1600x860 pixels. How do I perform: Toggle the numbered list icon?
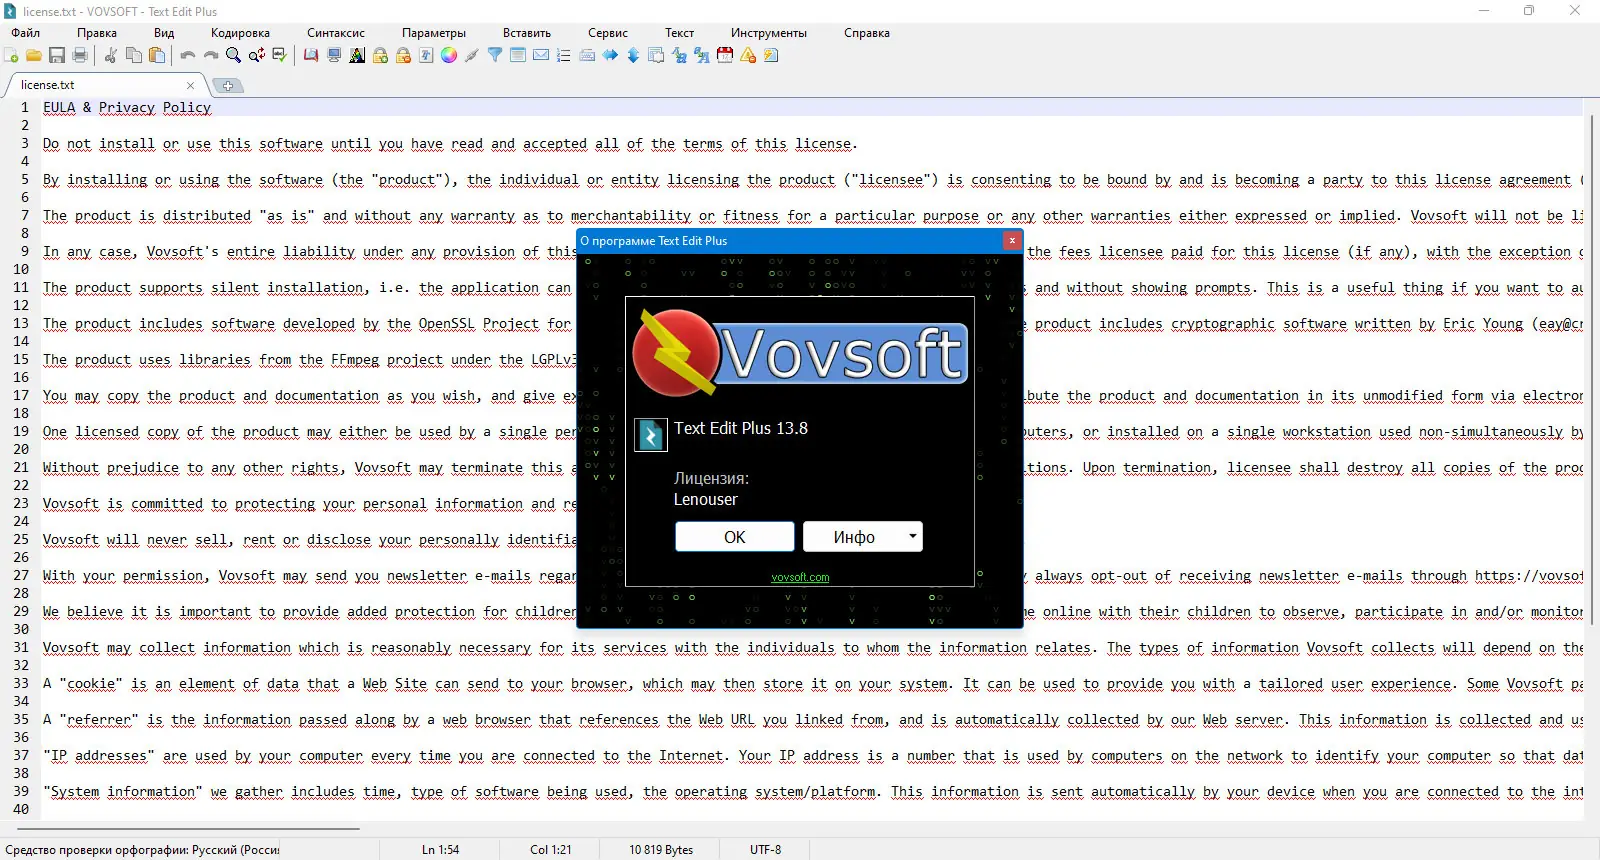pos(564,56)
